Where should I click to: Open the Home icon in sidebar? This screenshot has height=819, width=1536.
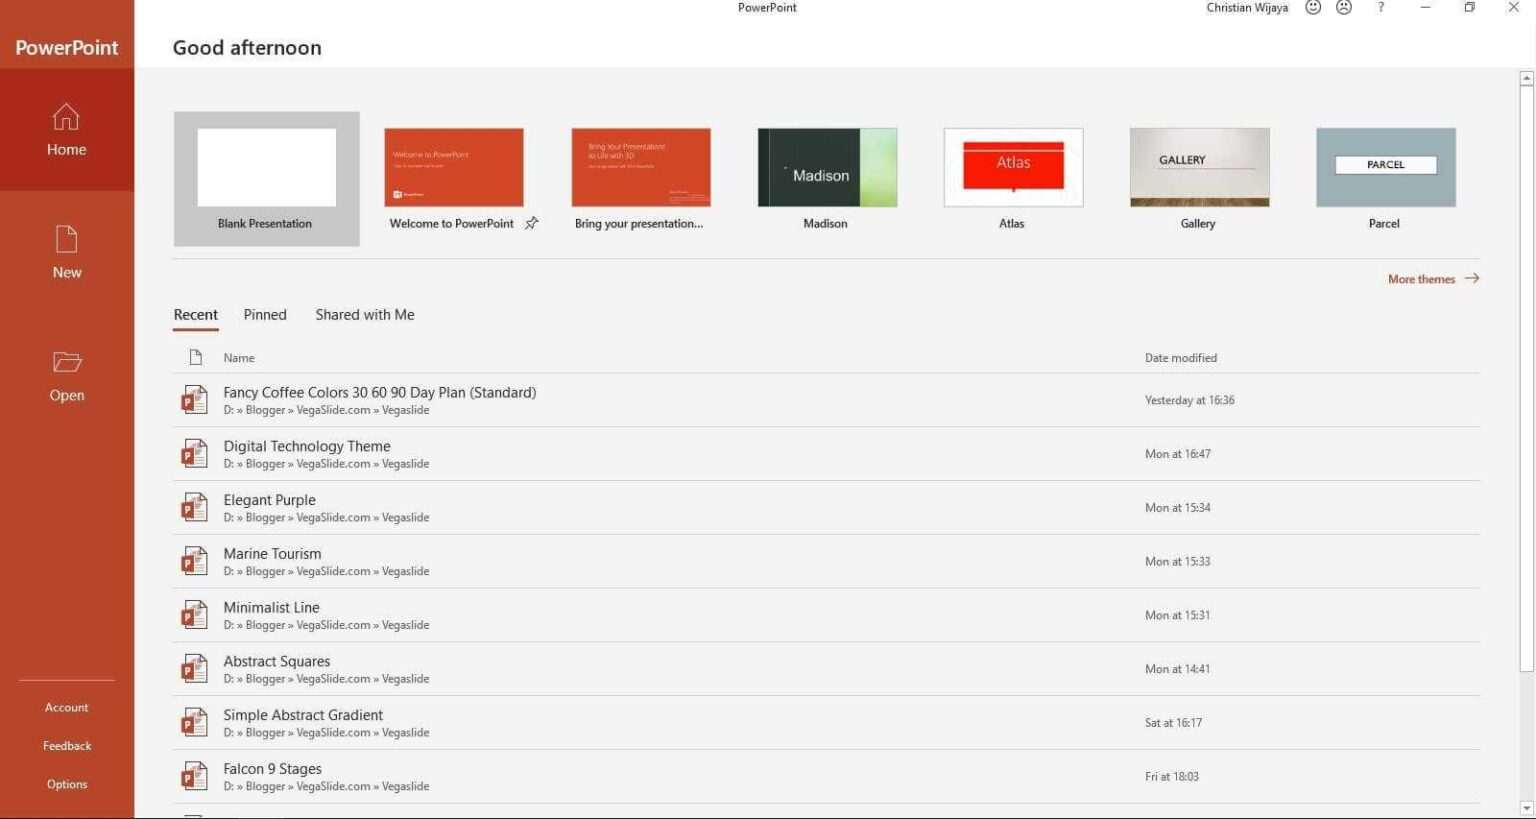click(66, 119)
